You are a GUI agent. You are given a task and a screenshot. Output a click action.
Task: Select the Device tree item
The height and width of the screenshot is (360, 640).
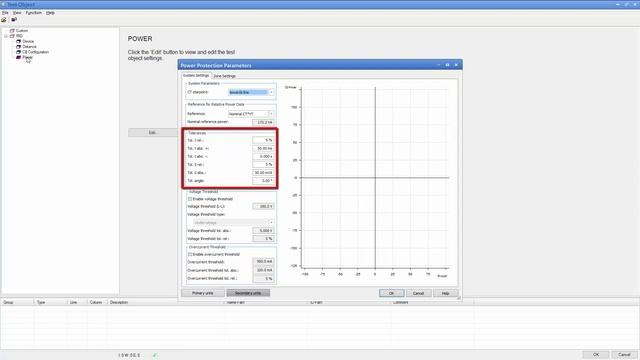(x=28, y=41)
